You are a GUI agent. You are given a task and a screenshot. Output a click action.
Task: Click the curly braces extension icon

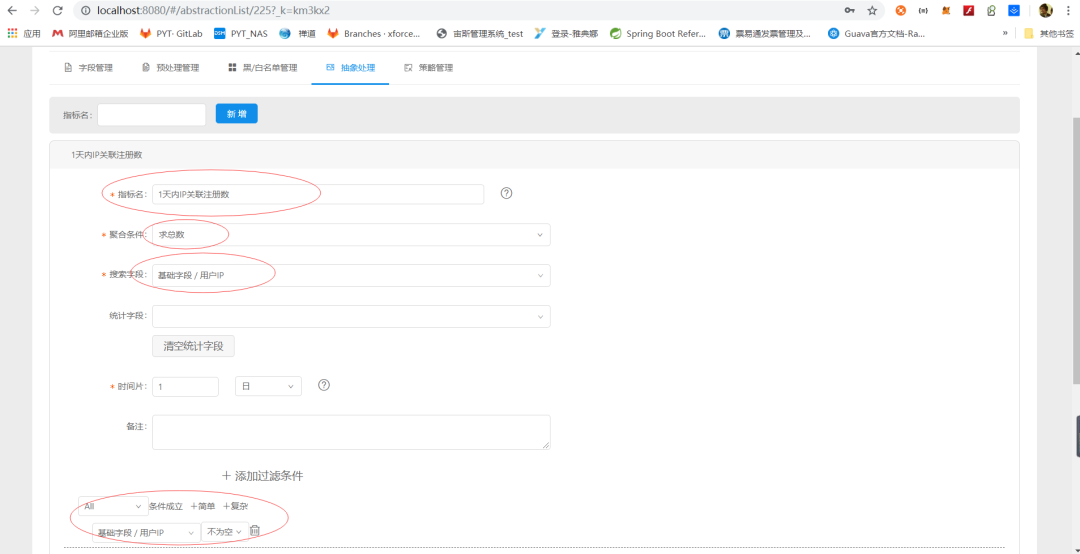(923, 10)
